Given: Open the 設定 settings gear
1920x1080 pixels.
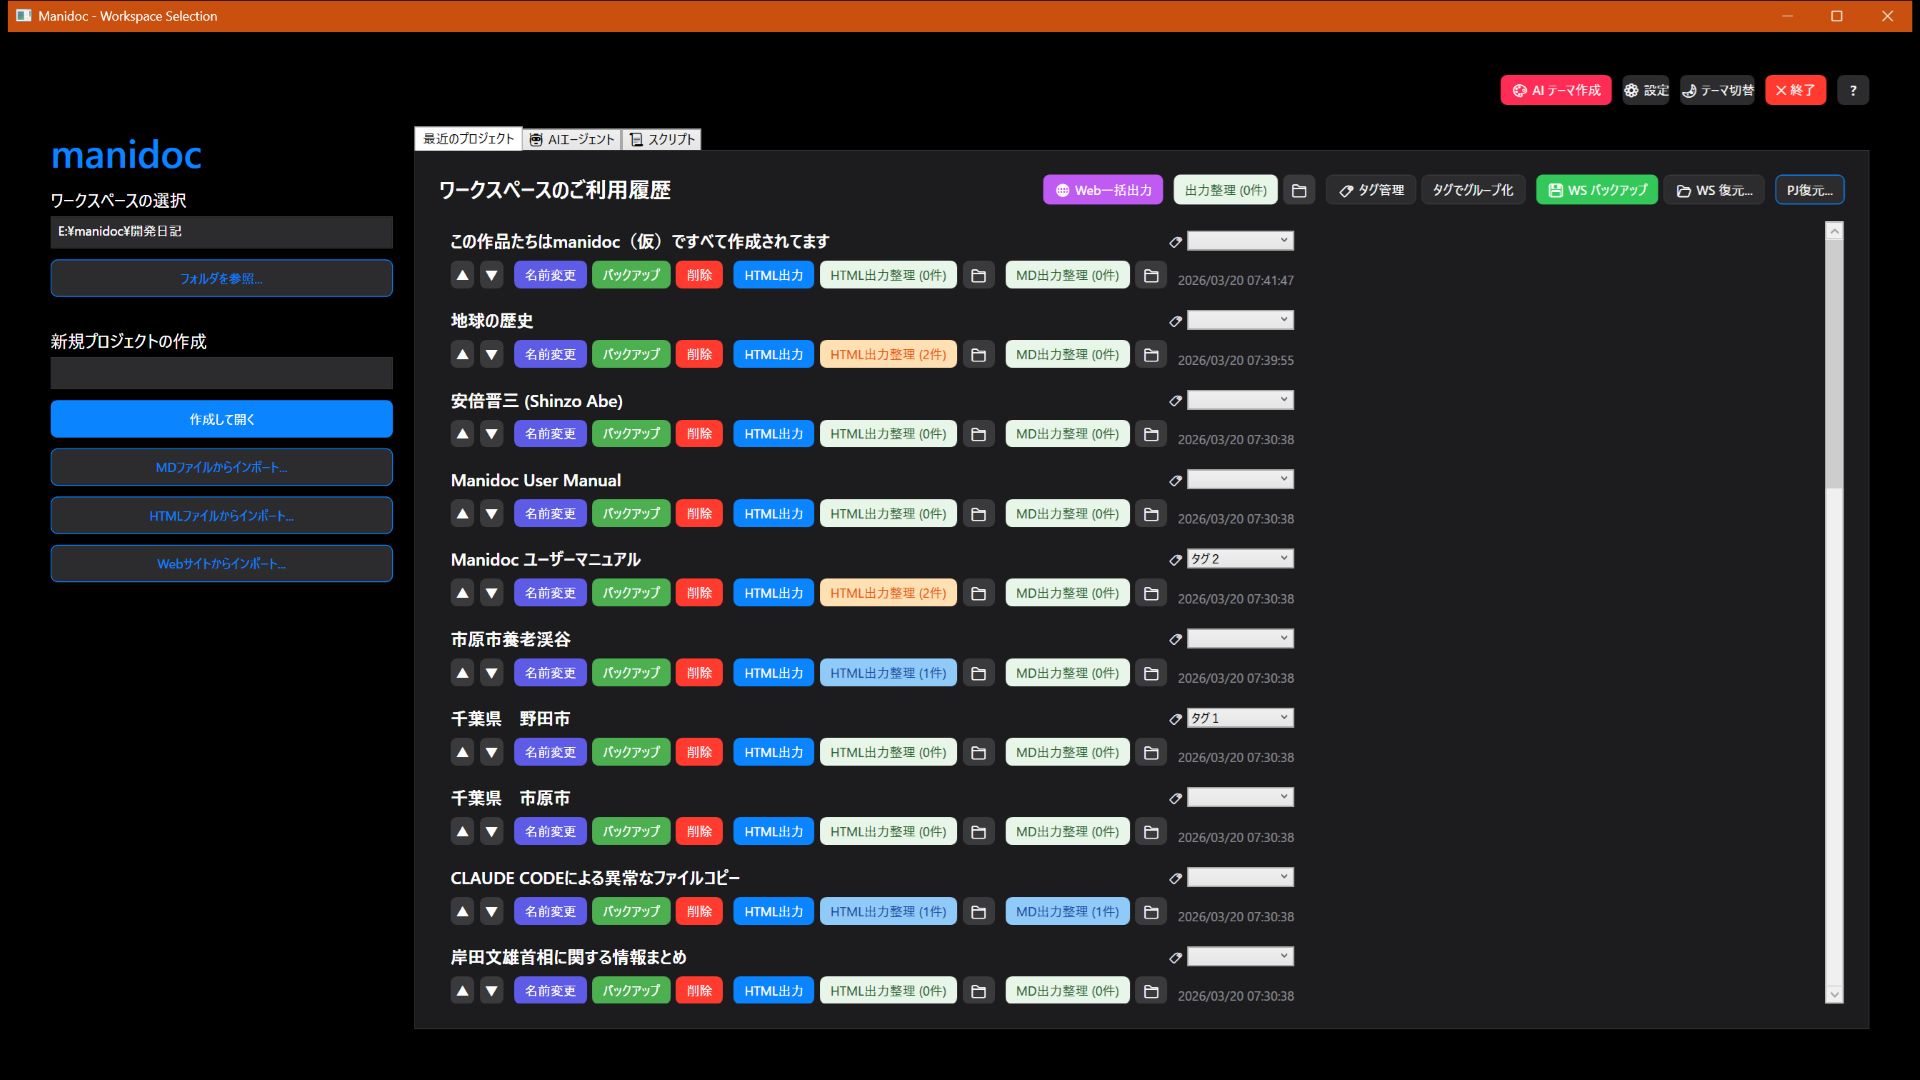Looking at the screenshot, I should (1644, 90).
